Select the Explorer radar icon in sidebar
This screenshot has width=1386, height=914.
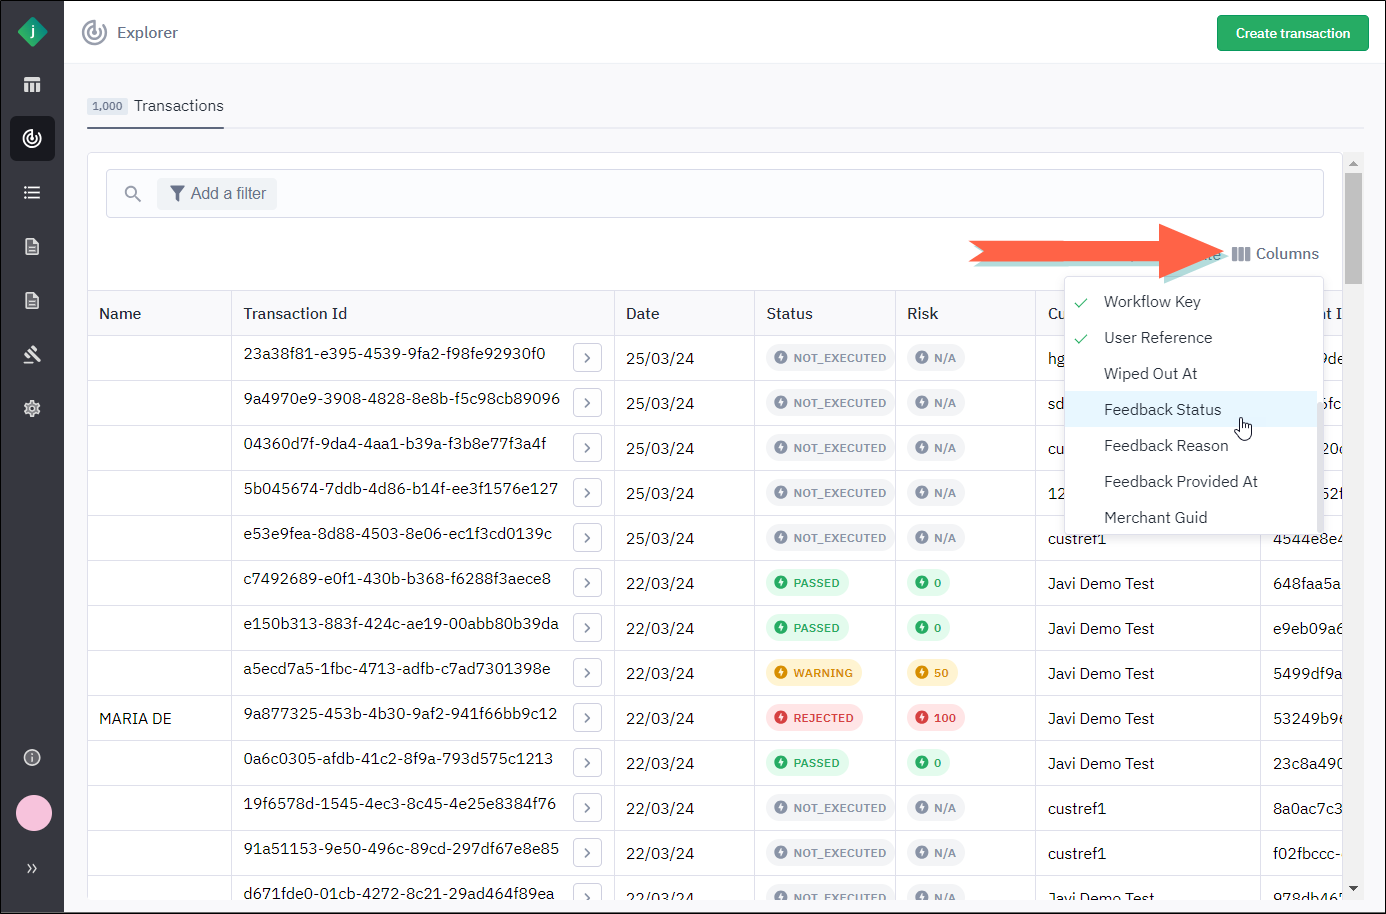click(x=32, y=139)
